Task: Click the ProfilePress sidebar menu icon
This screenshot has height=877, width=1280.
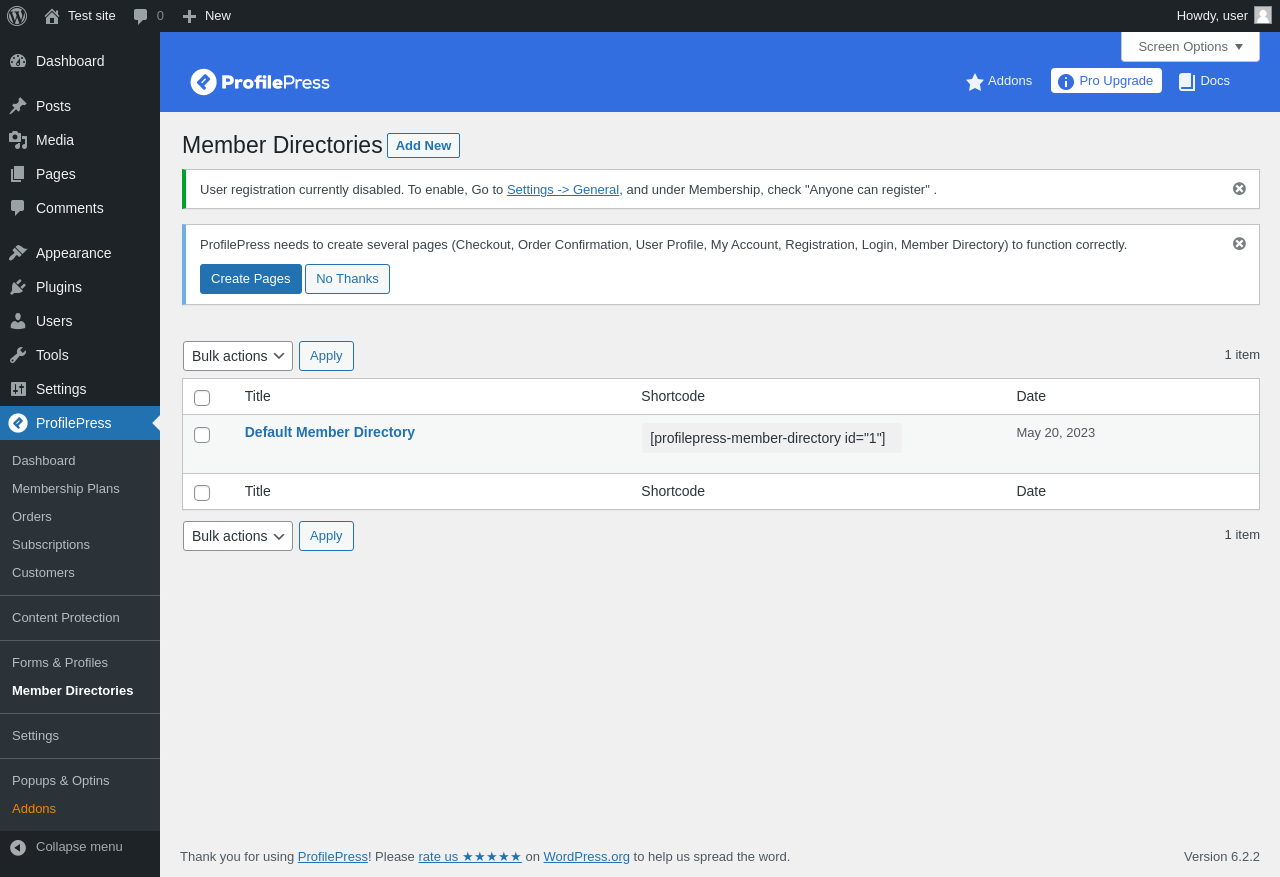Action: tap(18, 423)
